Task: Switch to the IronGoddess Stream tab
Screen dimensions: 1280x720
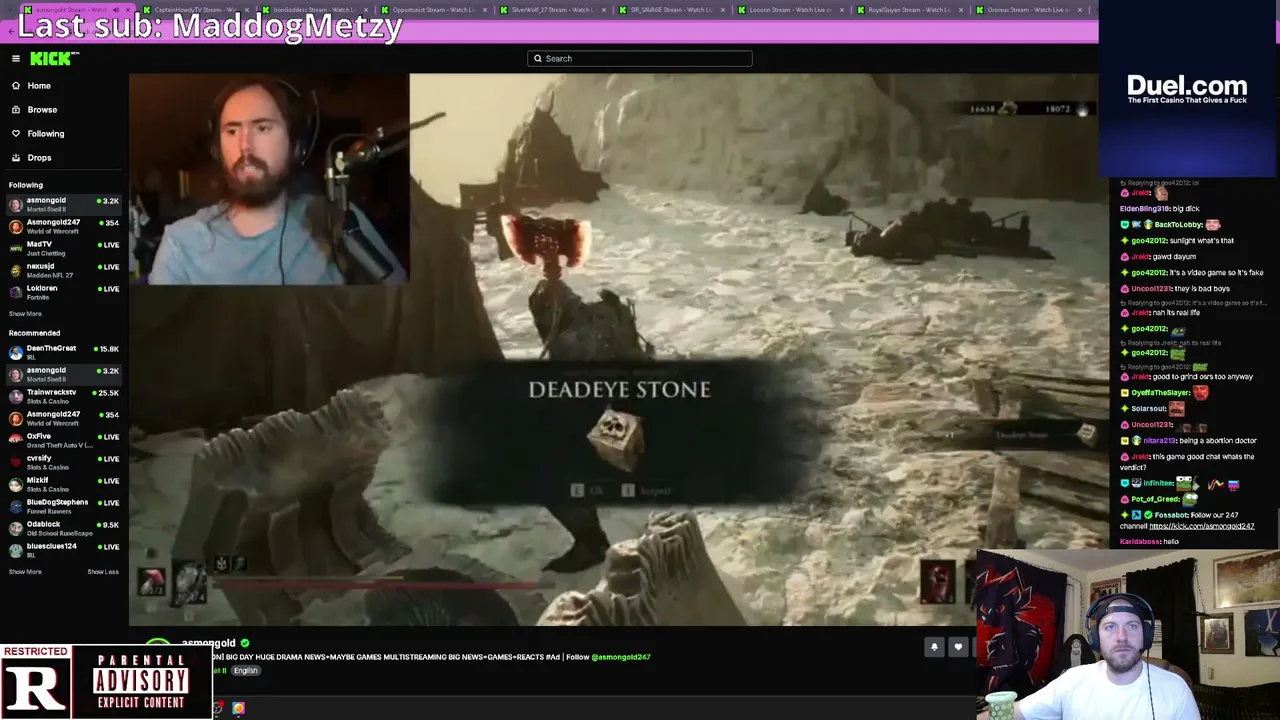Action: pos(316,10)
